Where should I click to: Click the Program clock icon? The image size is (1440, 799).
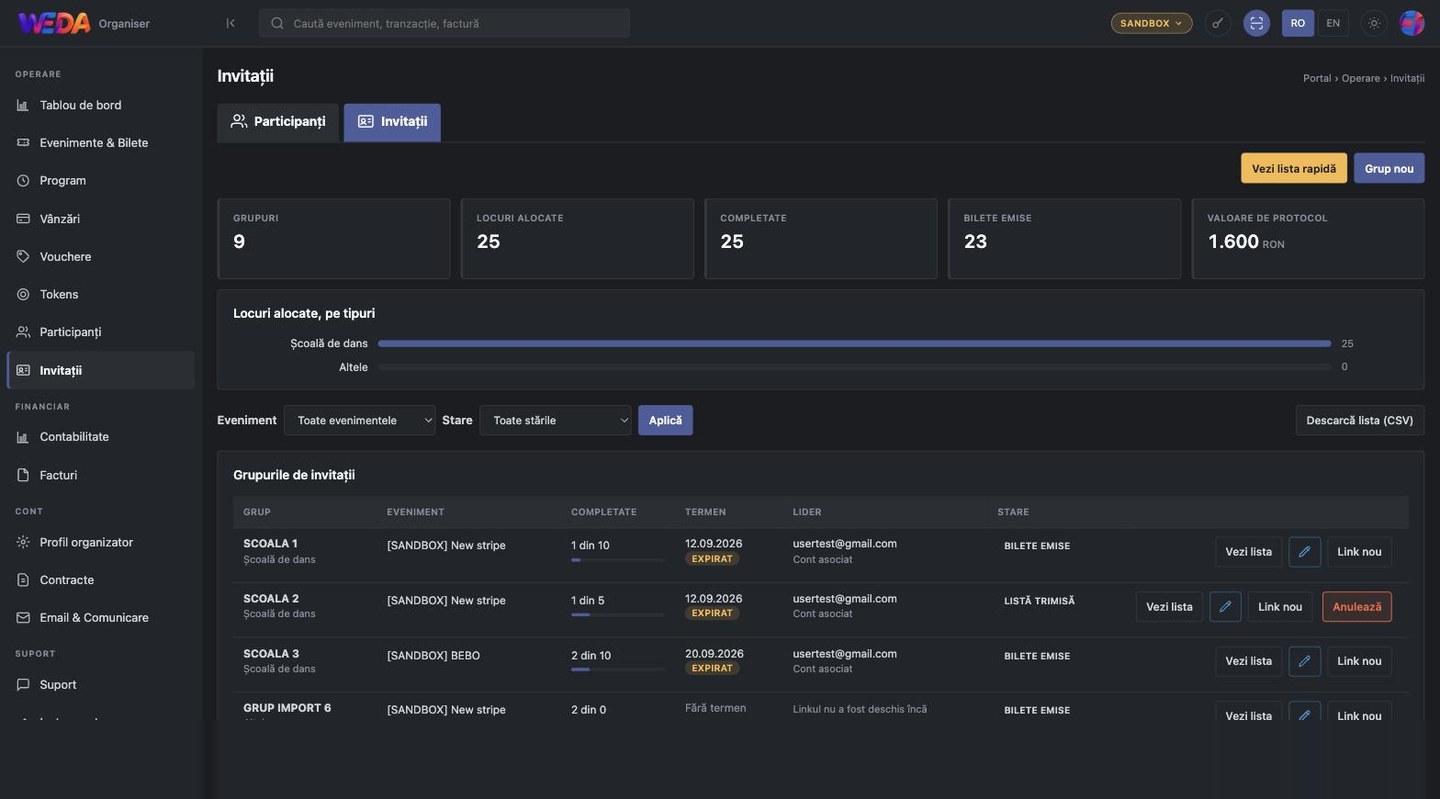(x=23, y=181)
